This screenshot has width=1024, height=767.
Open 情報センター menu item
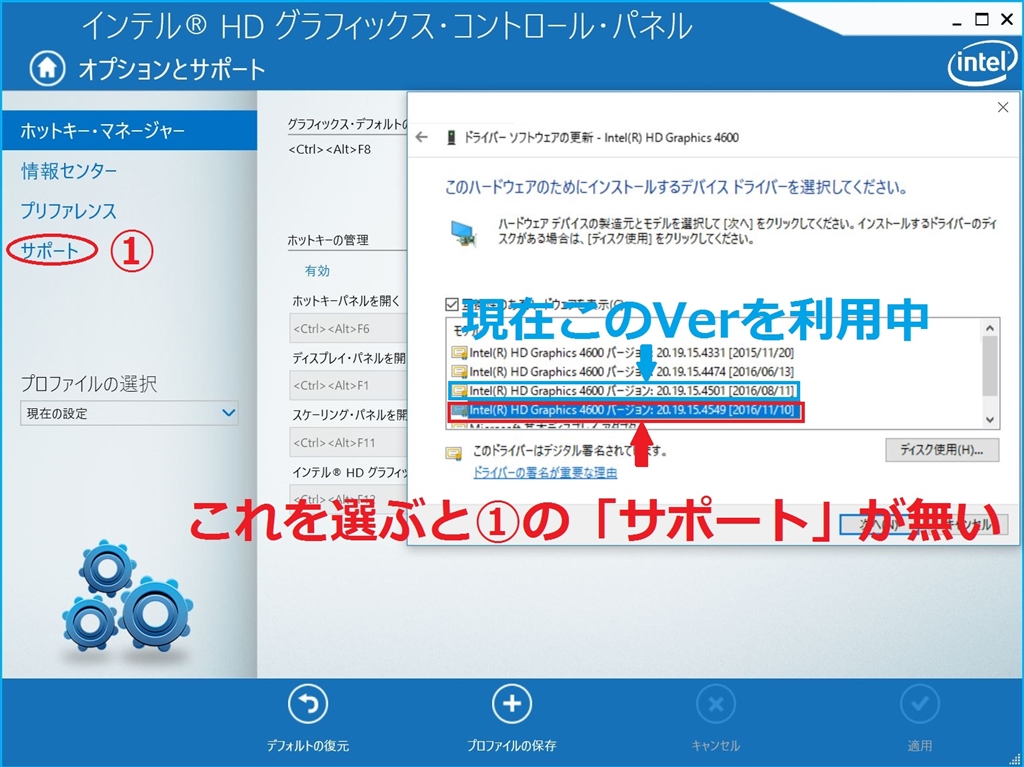coord(69,171)
